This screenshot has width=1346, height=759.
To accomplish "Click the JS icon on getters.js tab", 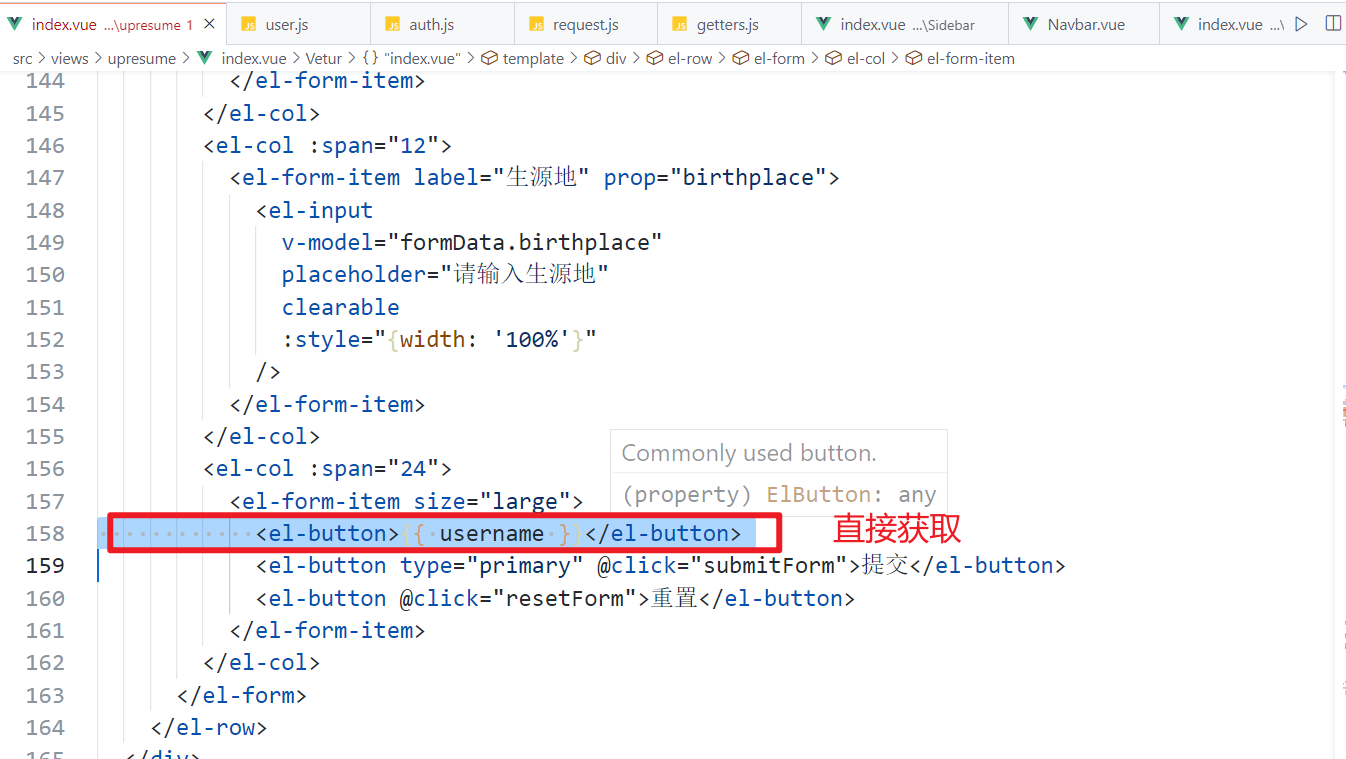I will (680, 24).
